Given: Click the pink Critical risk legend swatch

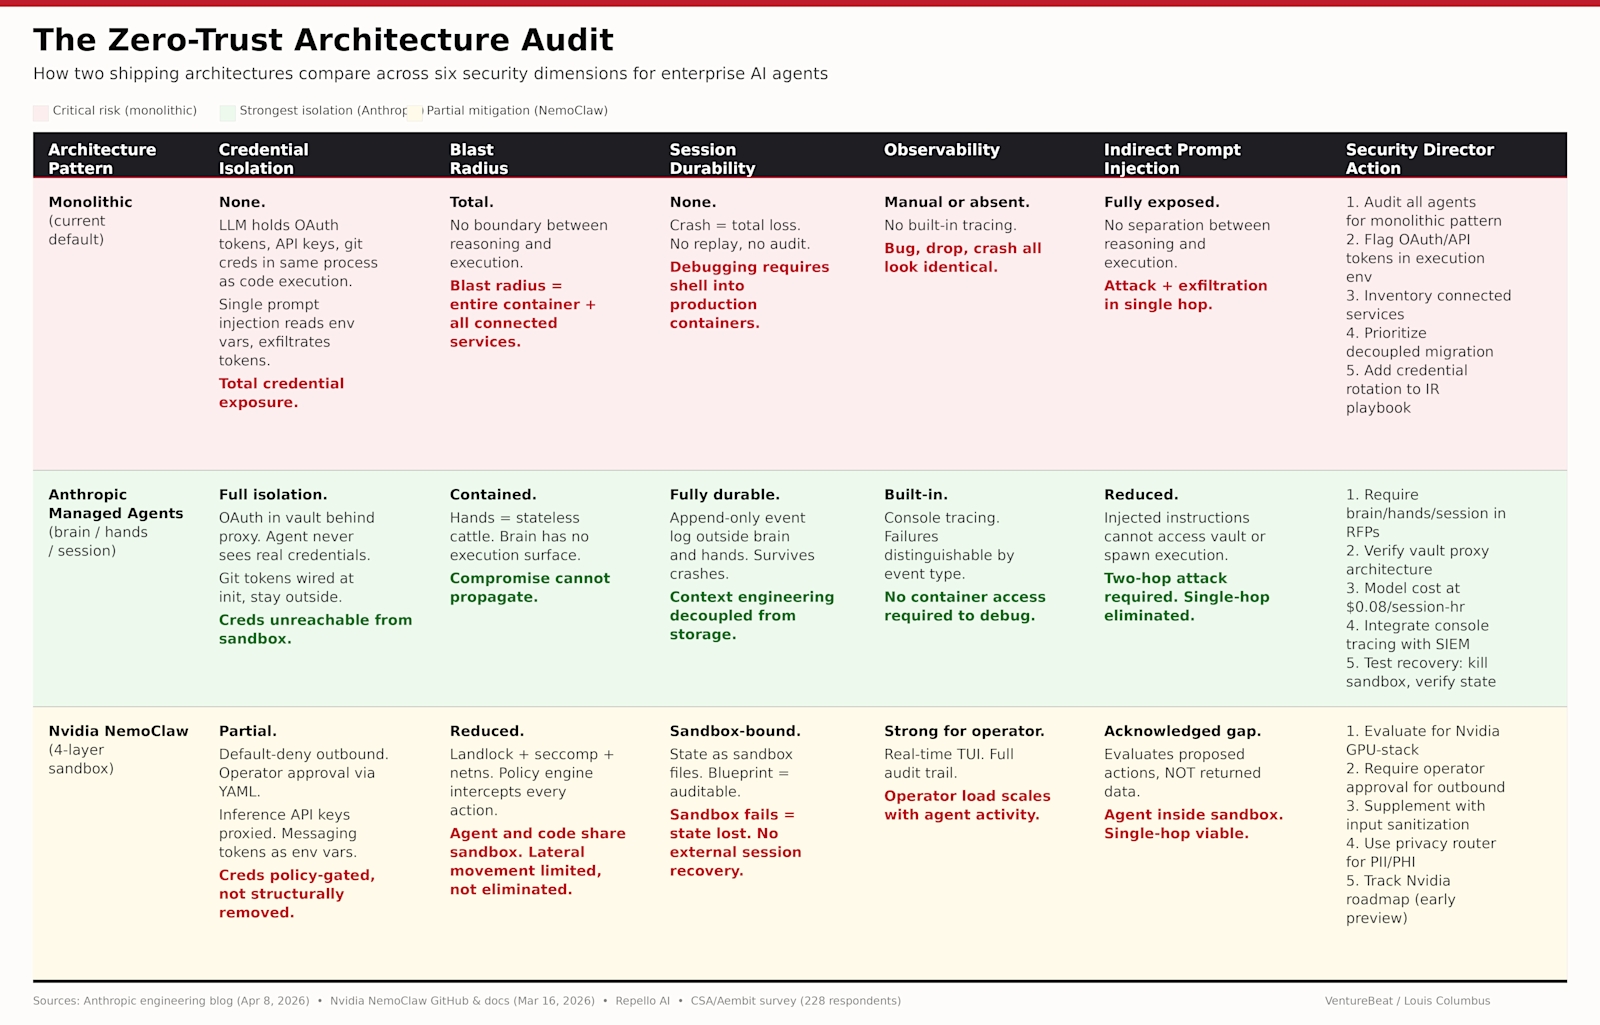Looking at the screenshot, I should coord(41,112).
